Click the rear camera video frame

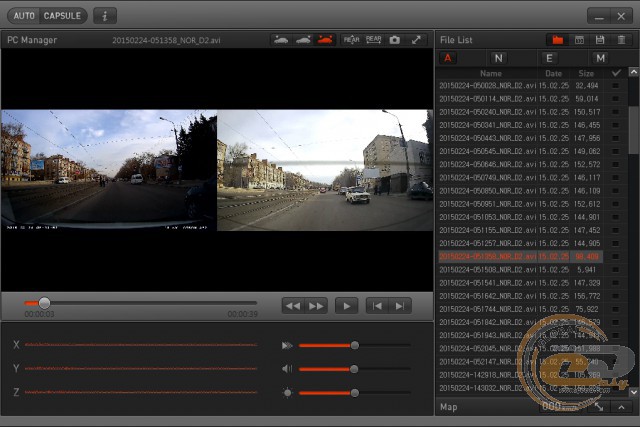pos(325,170)
